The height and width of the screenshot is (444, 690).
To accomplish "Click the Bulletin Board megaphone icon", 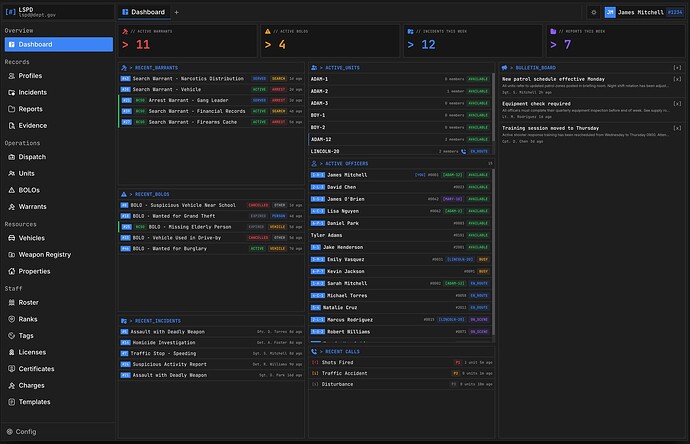I will coord(505,68).
